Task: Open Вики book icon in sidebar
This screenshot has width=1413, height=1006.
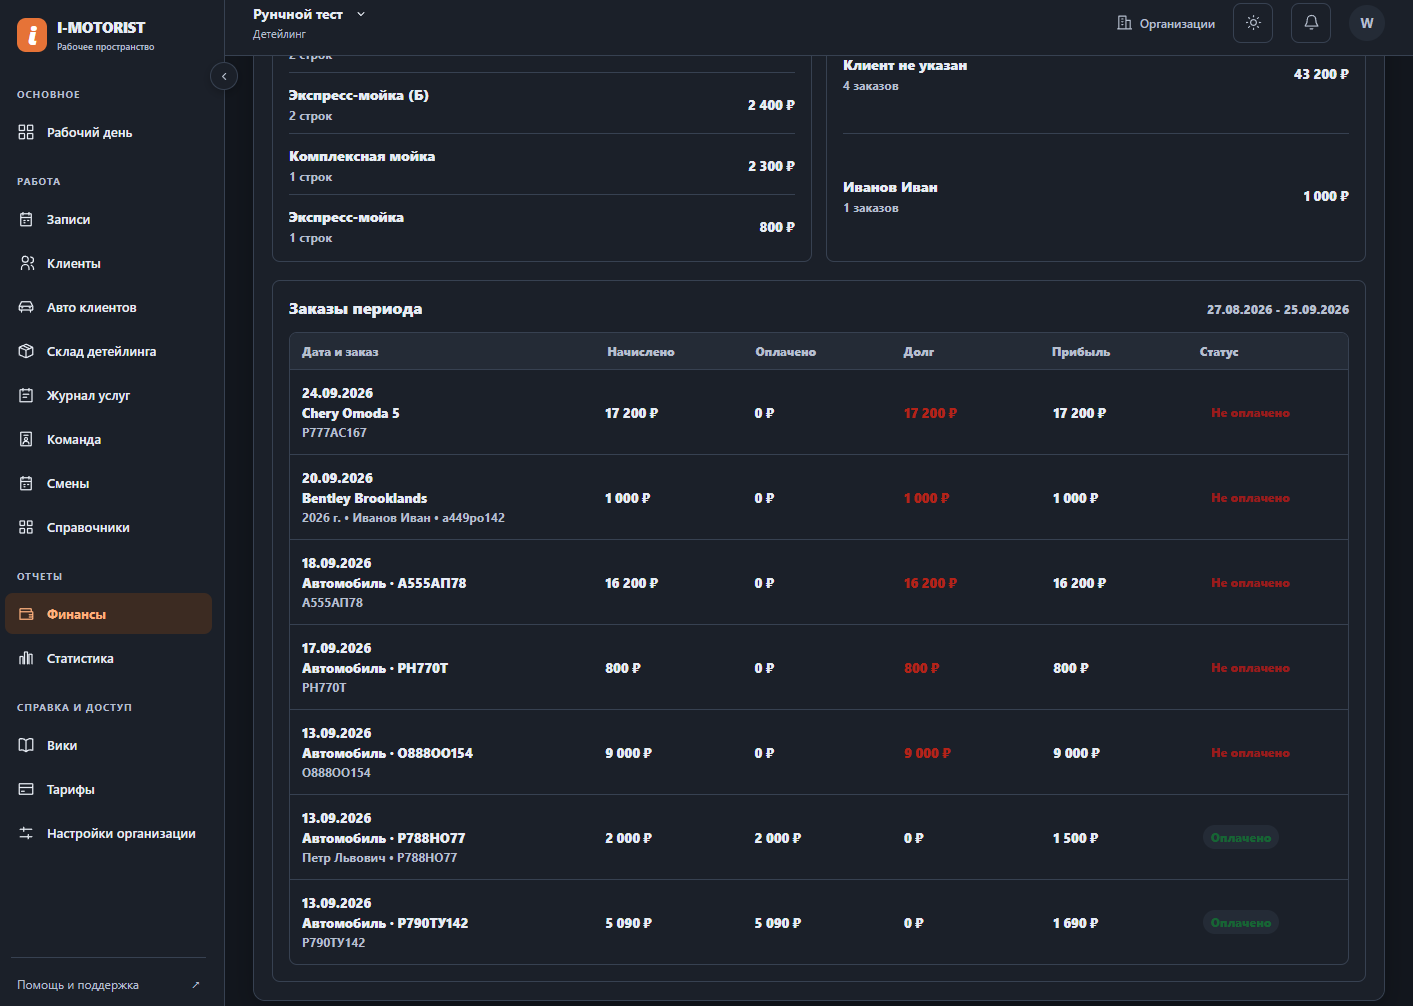Action: 26,745
